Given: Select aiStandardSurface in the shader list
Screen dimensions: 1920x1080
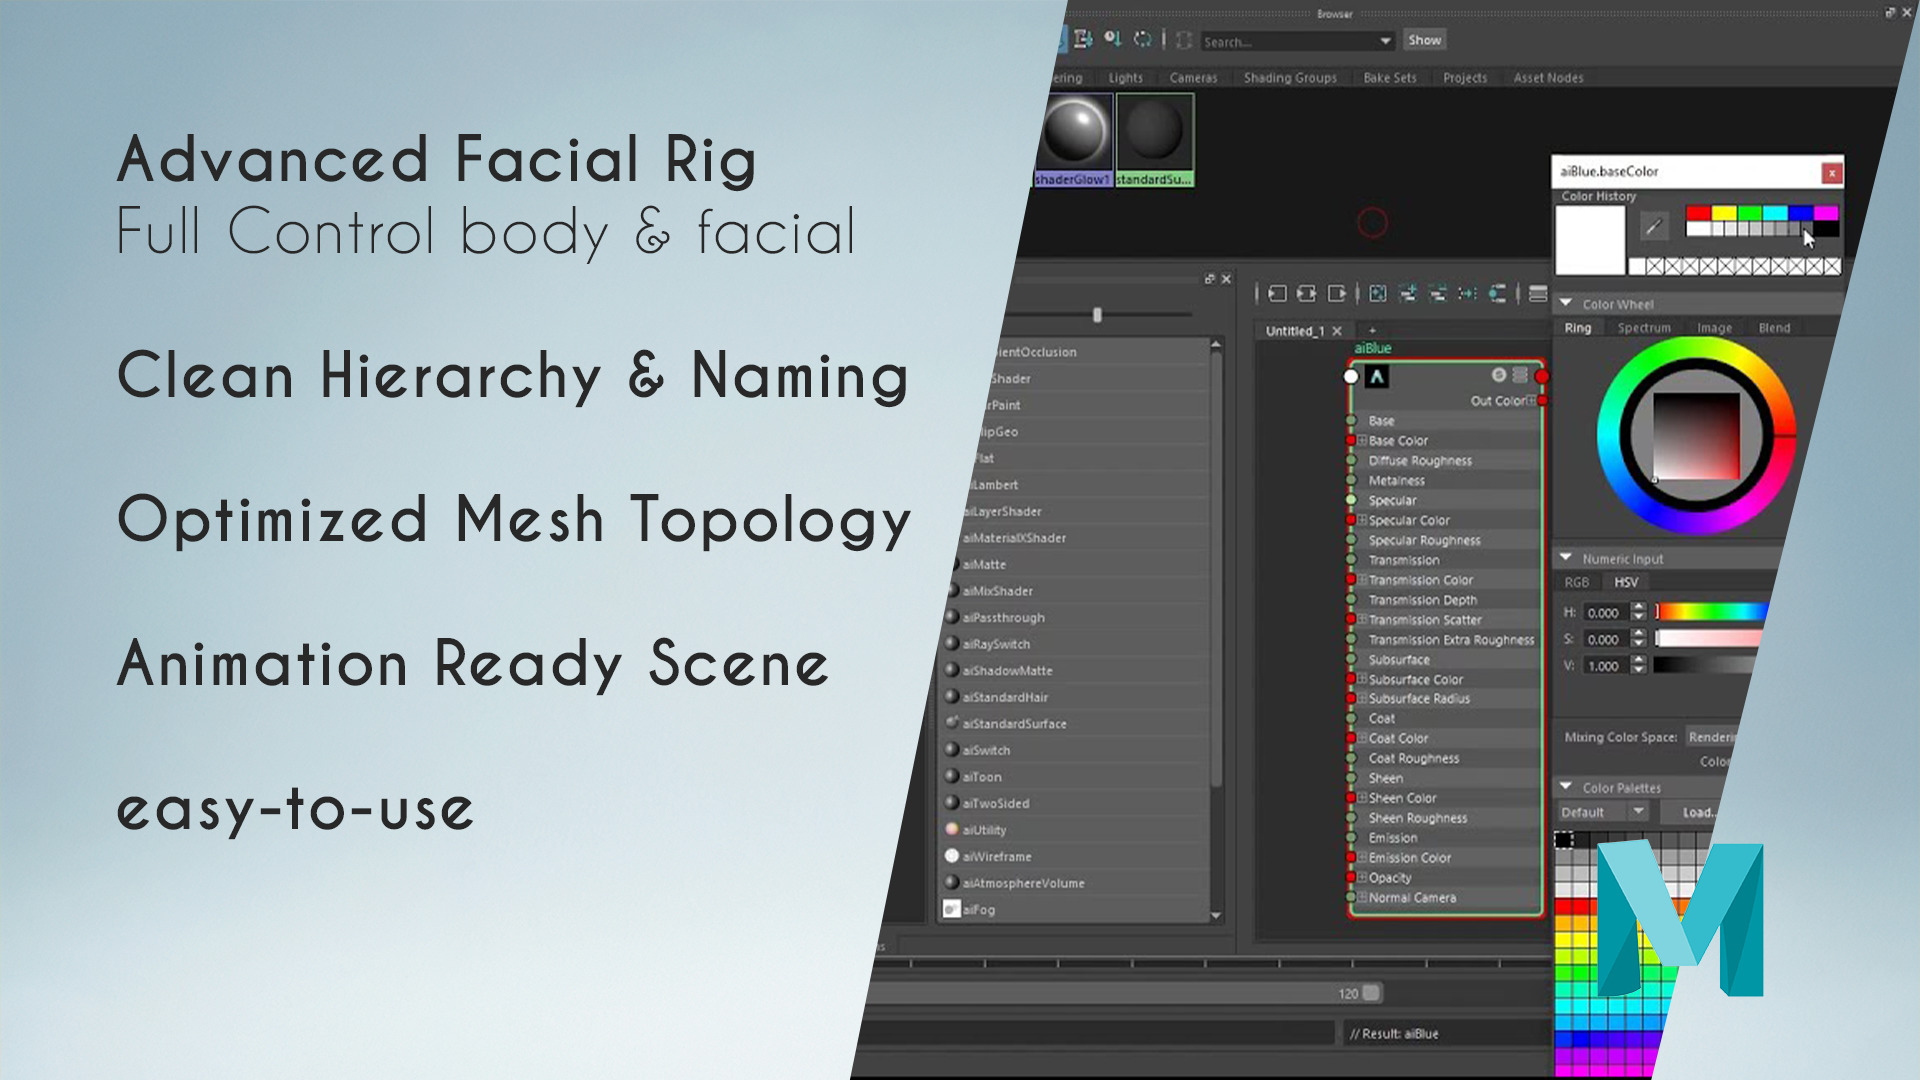Looking at the screenshot, I should pyautogui.click(x=1013, y=724).
